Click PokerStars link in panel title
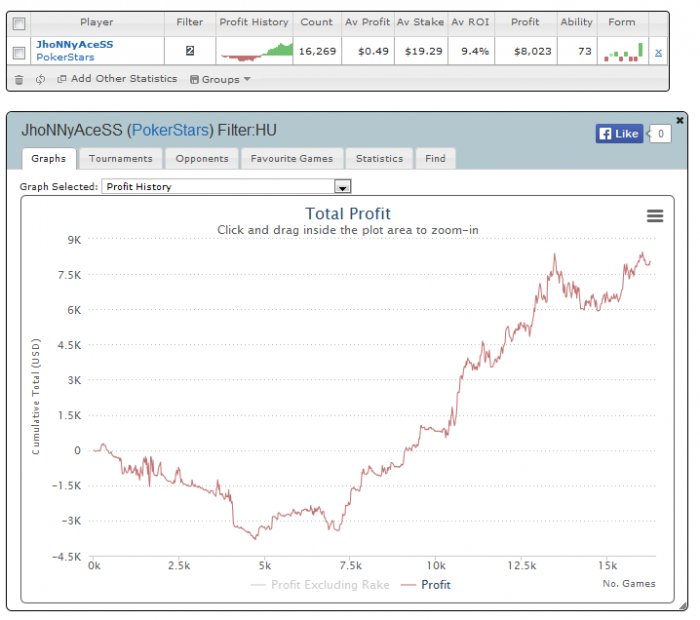This screenshot has height=620, width=700. coord(171,130)
